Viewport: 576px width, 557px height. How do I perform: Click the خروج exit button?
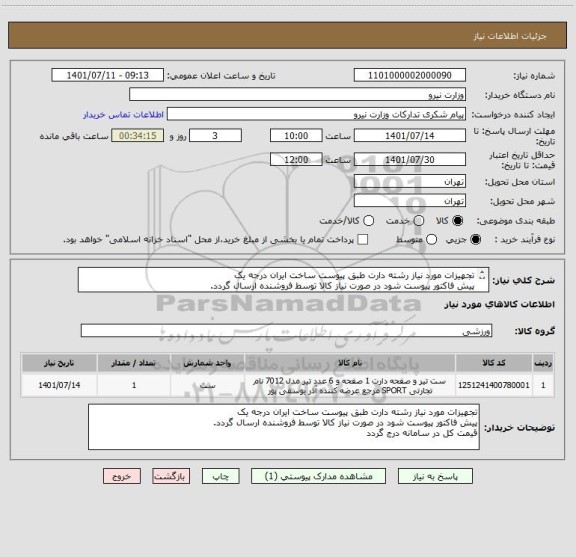tap(122, 476)
